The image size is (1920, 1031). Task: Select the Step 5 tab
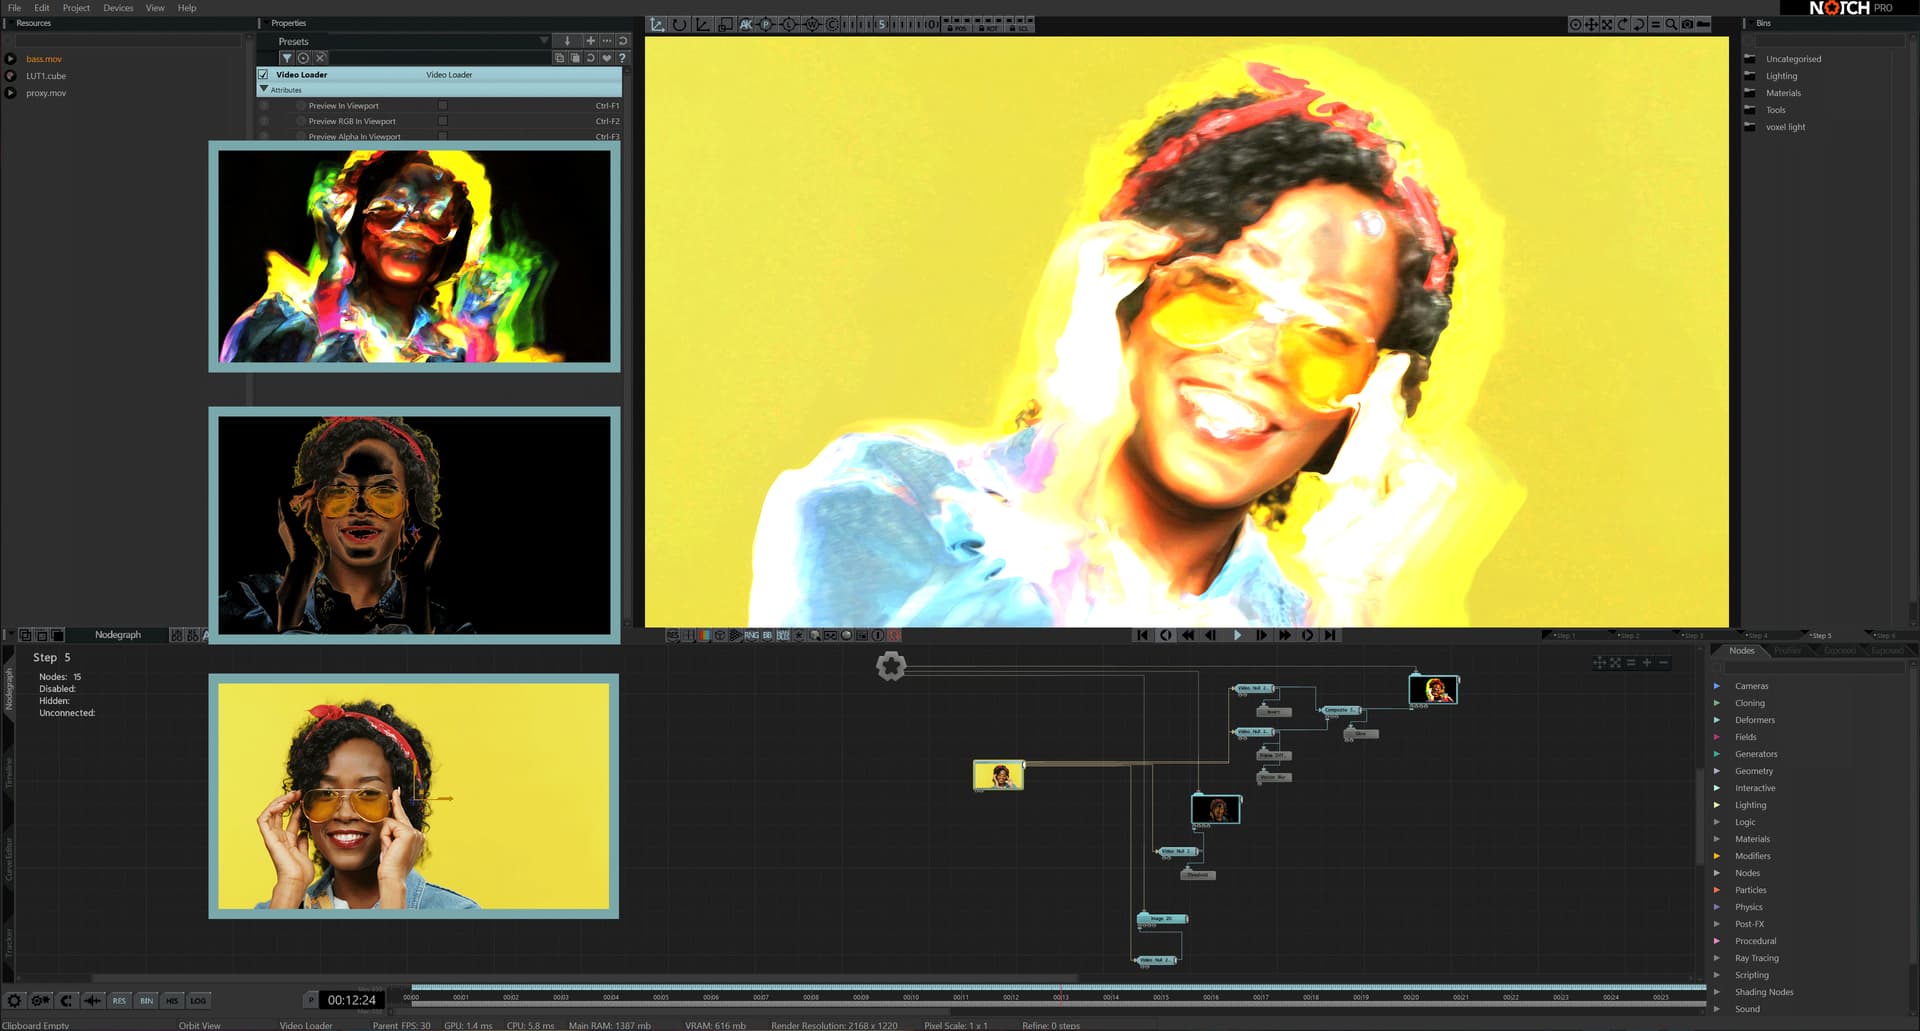(x=1821, y=636)
